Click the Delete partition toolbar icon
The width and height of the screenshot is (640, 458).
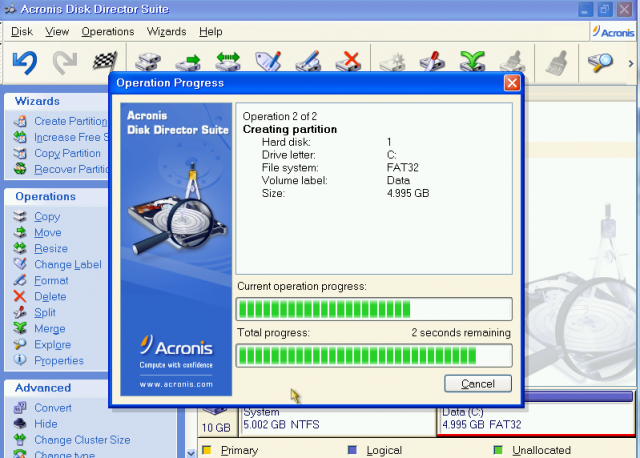tap(348, 61)
